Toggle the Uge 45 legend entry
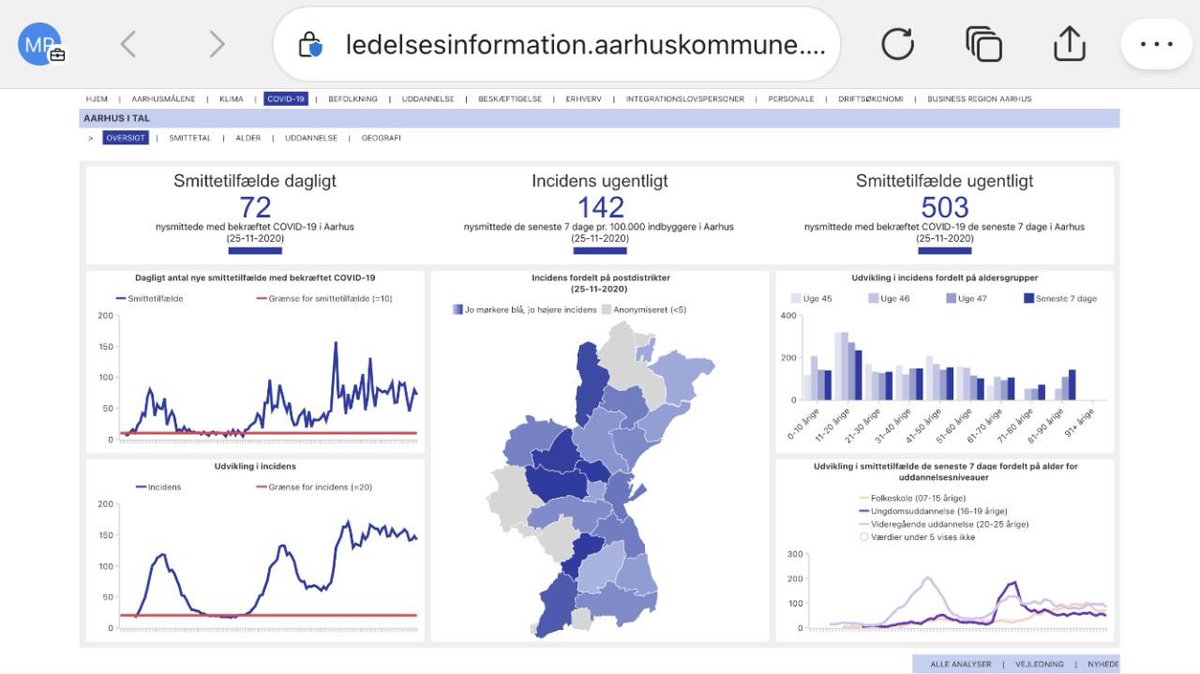The image size is (1200, 674). click(x=812, y=297)
